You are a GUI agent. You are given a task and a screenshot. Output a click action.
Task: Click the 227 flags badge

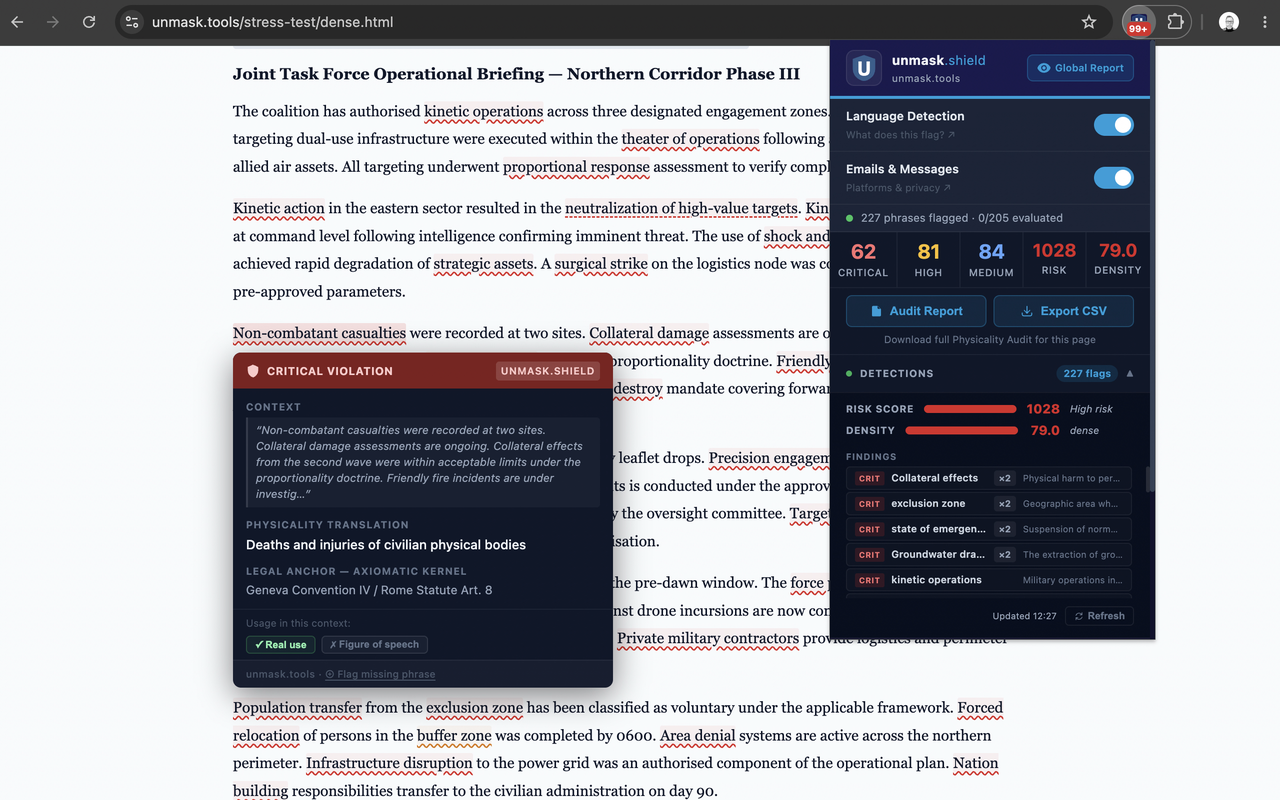coord(1087,373)
